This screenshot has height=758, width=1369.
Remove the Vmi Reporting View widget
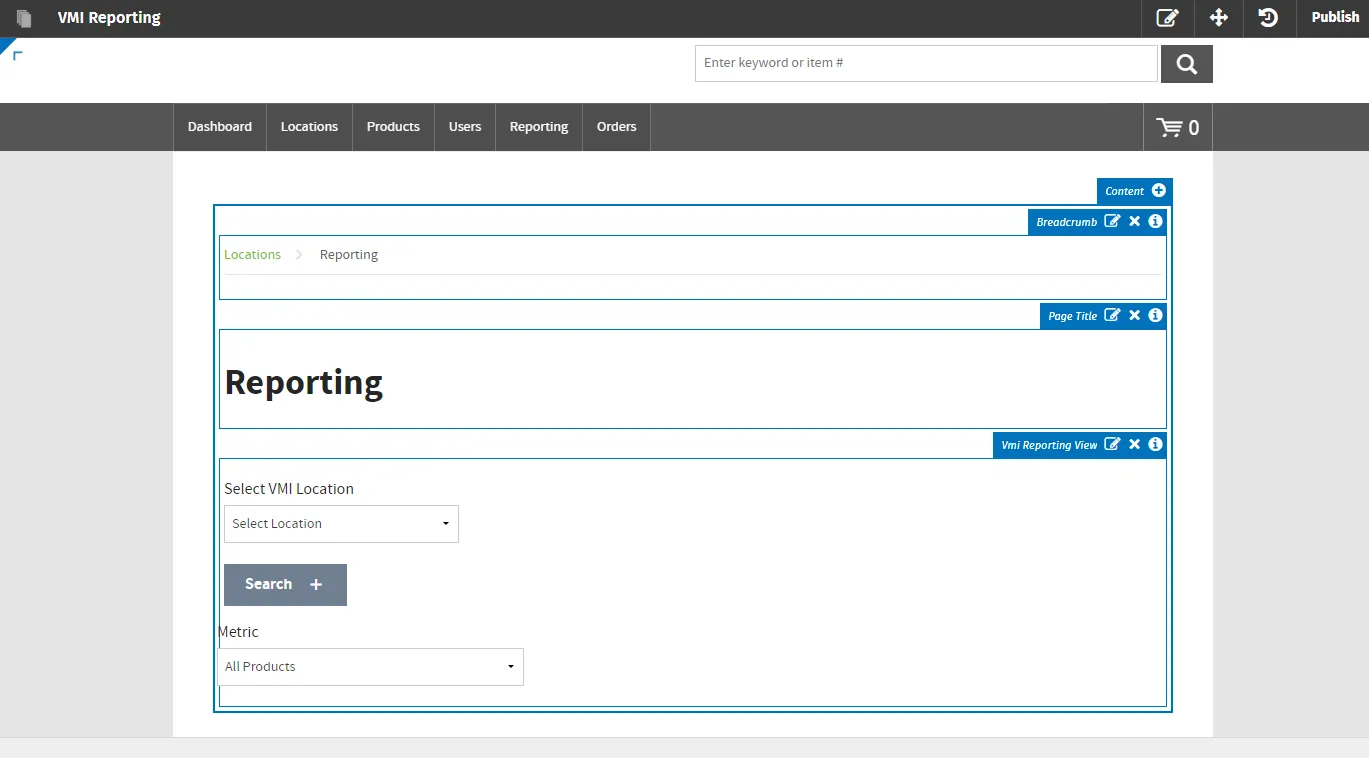(x=1135, y=444)
